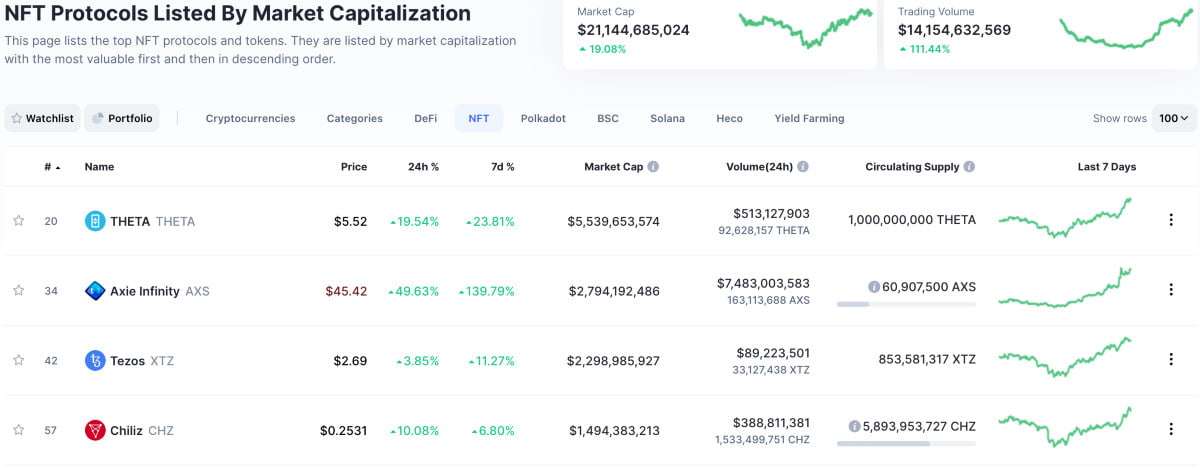Open the Watchlist button

click(x=42, y=118)
